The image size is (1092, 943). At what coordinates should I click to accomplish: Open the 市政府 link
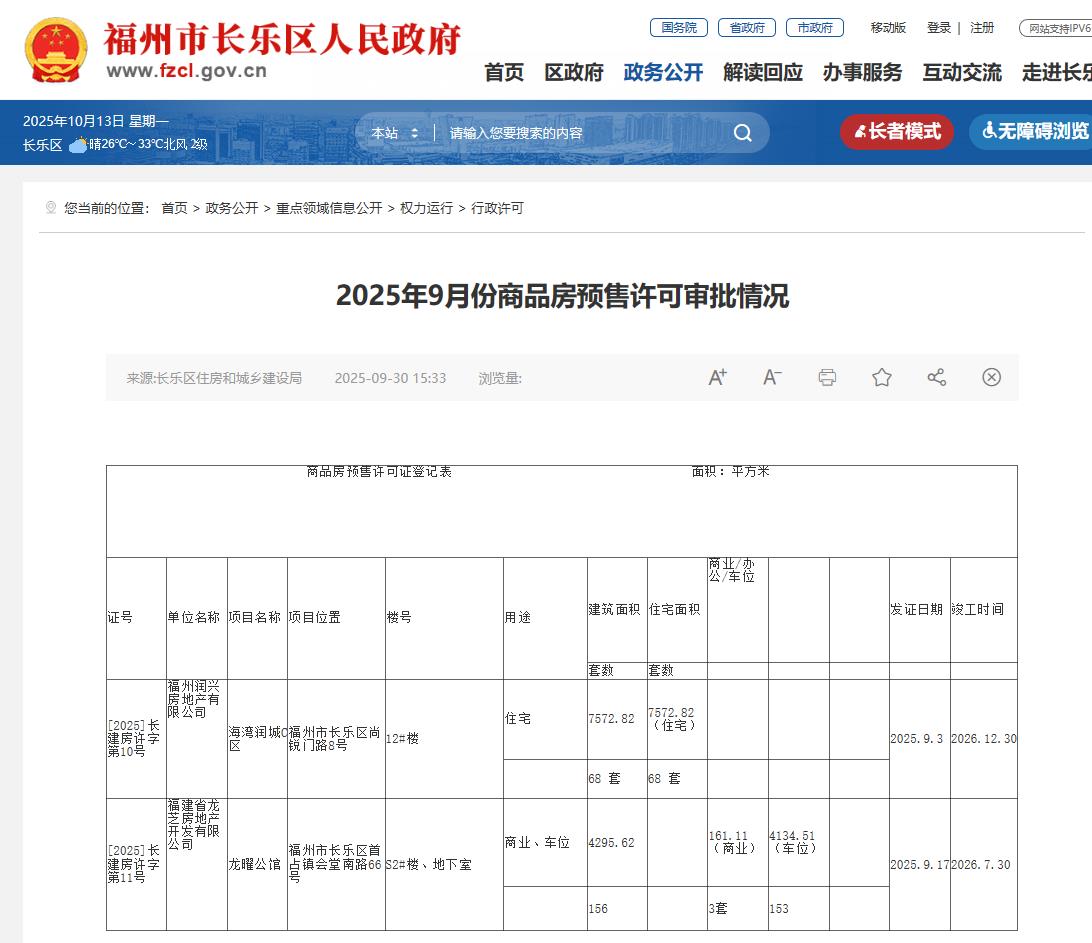(814, 28)
